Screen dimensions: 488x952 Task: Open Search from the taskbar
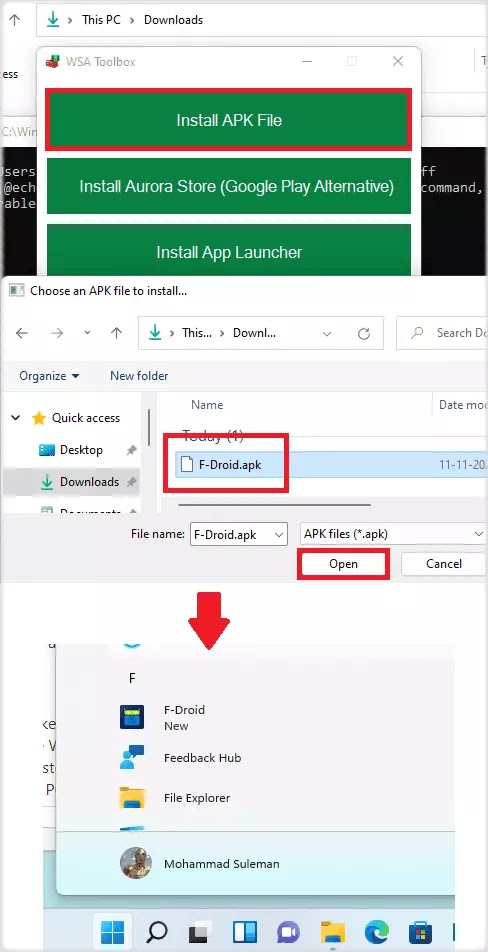(x=157, y=931)
